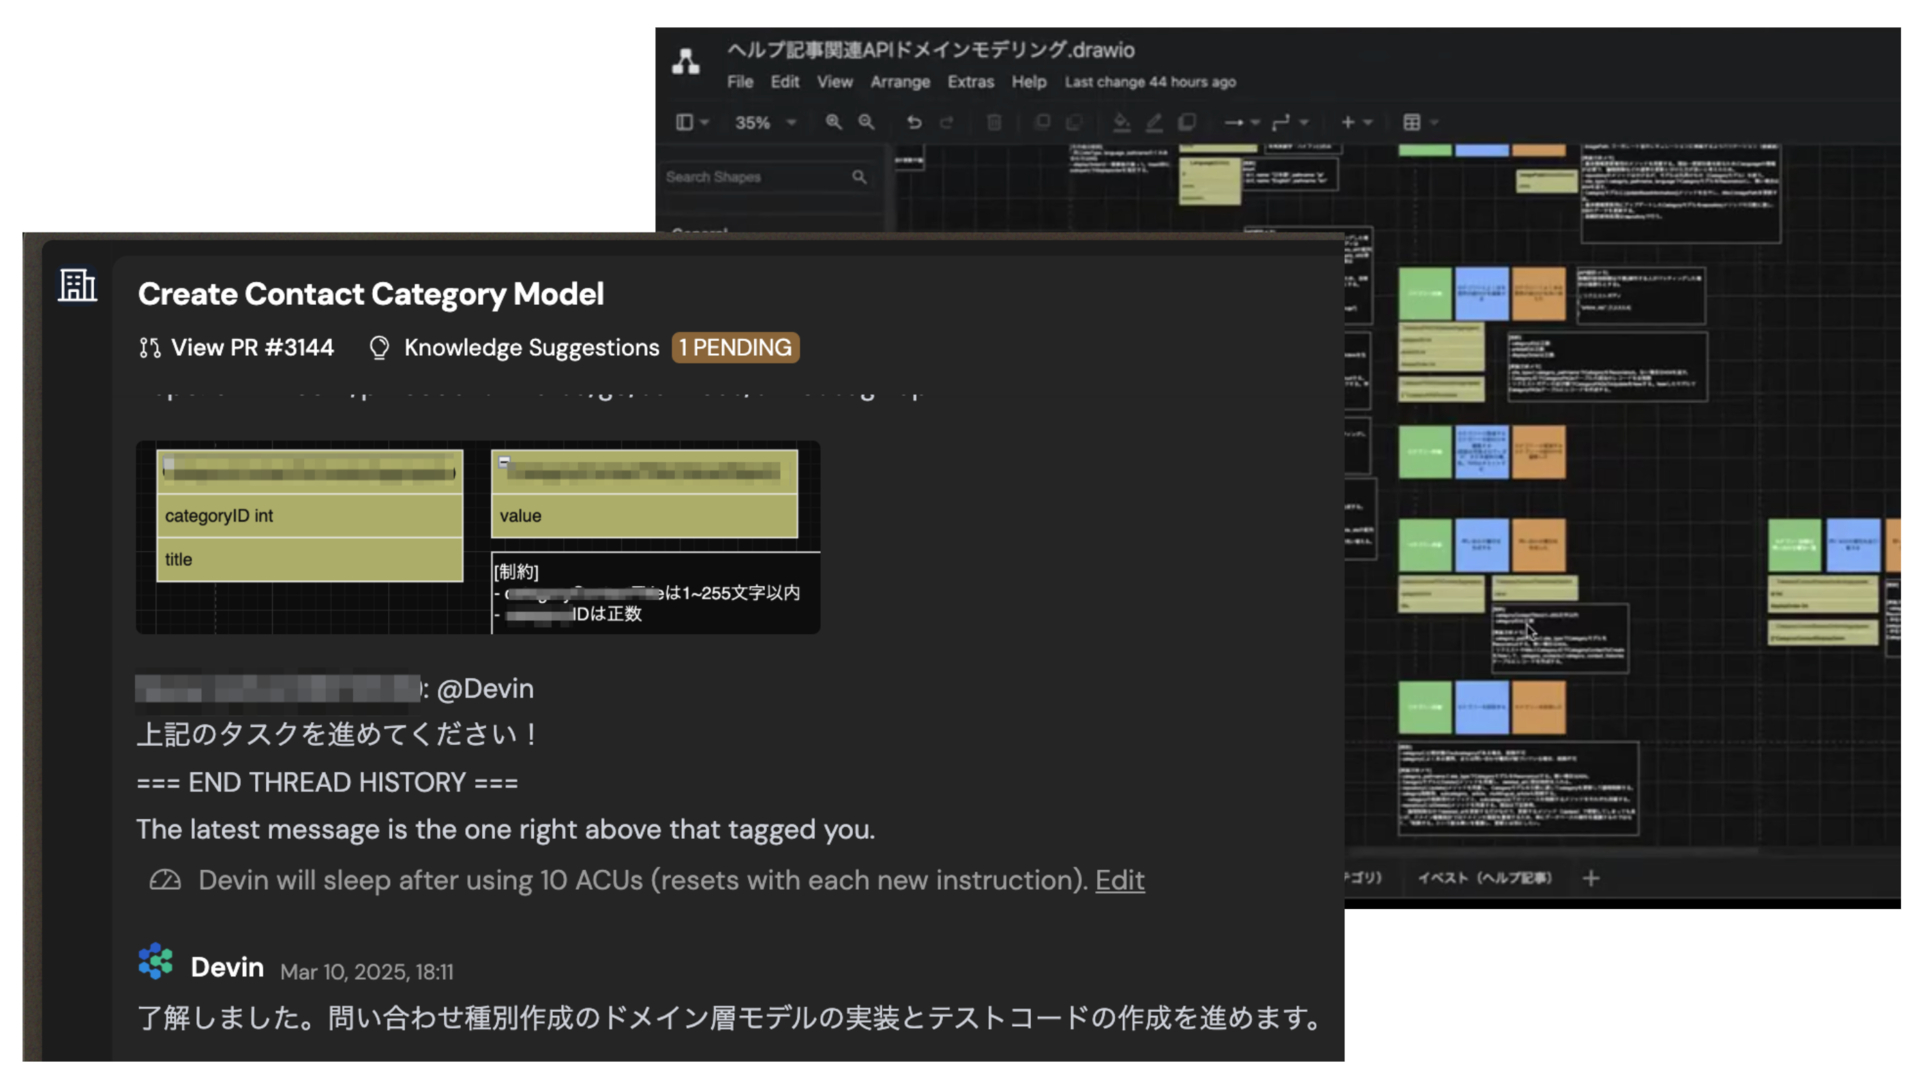
Task: Open View PR #3144
Action: click(x=253, y=348)
